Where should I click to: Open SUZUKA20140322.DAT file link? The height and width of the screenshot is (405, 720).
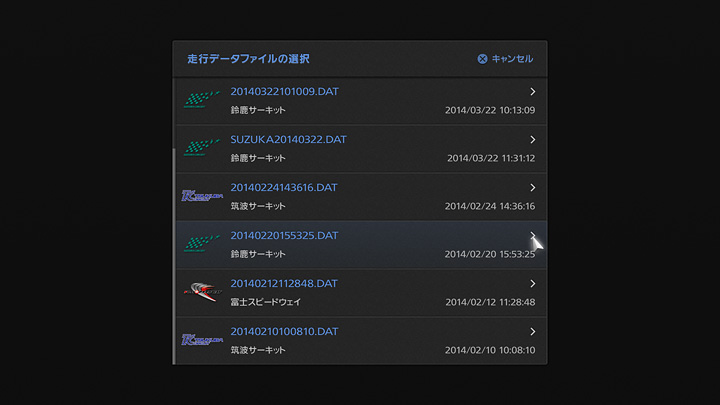tap(288, 140)
